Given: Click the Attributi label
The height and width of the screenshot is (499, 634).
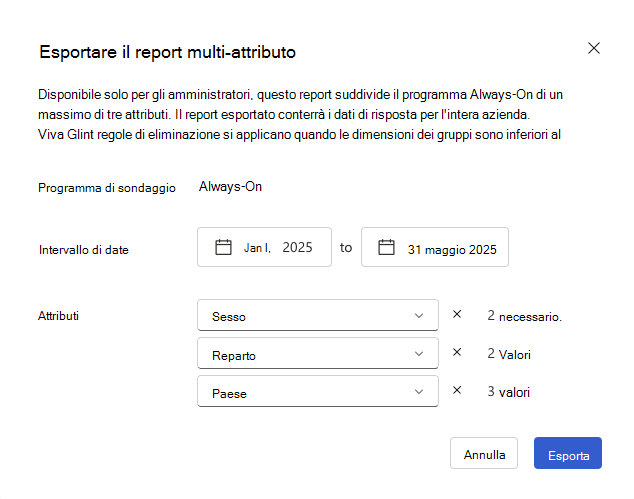Looking at the screenshot, I should point(58,316).
